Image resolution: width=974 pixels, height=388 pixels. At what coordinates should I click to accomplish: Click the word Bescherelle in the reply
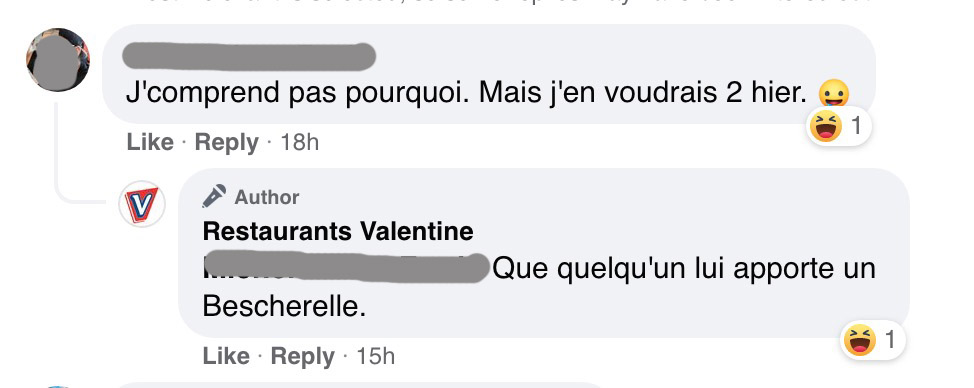click(x=284, y=307)
